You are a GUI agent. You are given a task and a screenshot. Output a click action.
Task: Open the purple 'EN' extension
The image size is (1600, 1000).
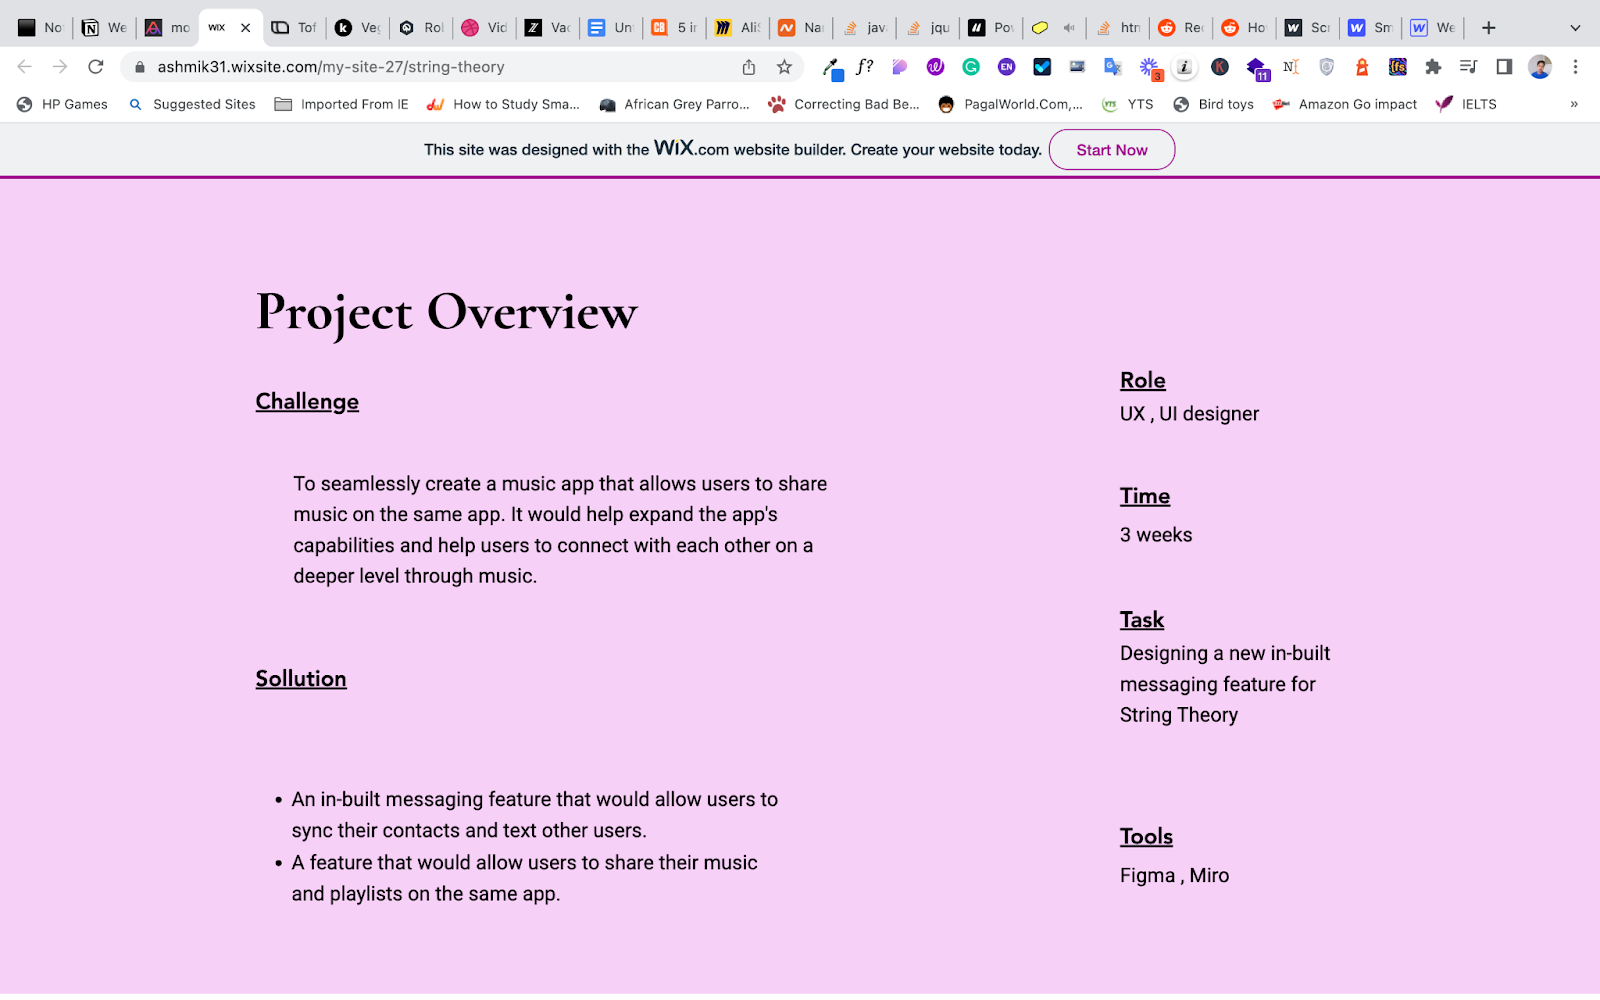click(1006, 67)
